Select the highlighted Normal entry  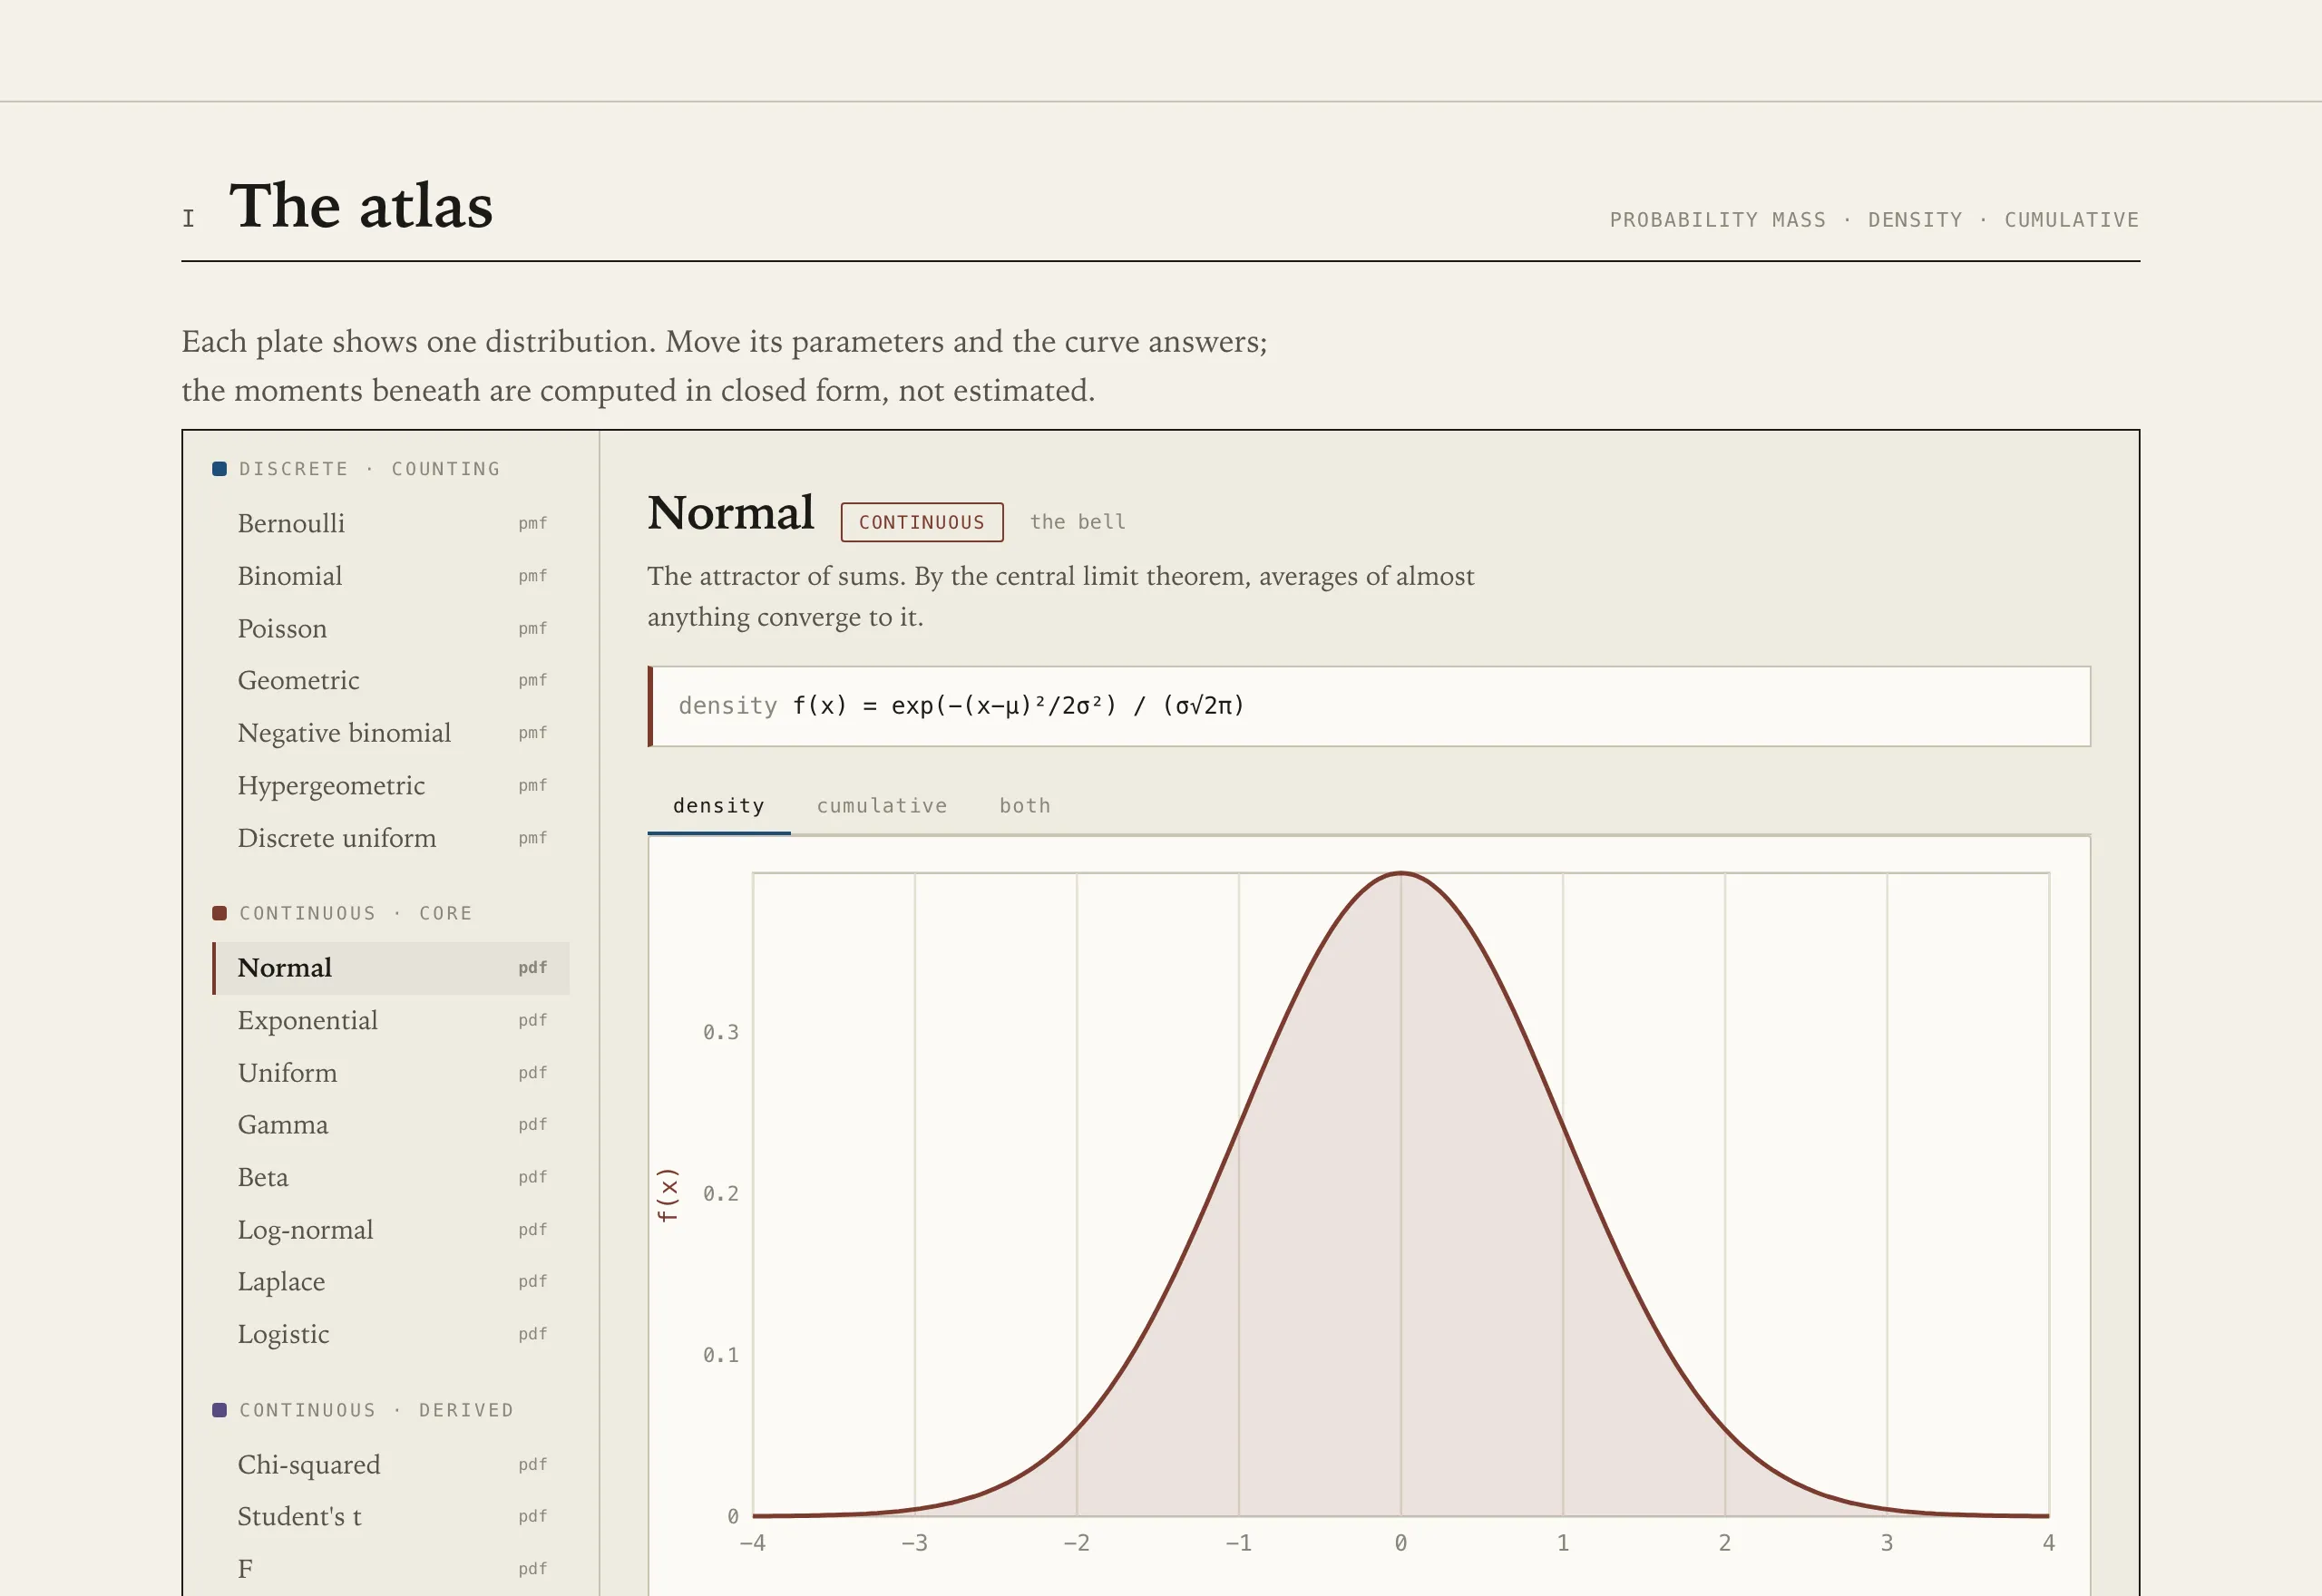coord(391,968)
